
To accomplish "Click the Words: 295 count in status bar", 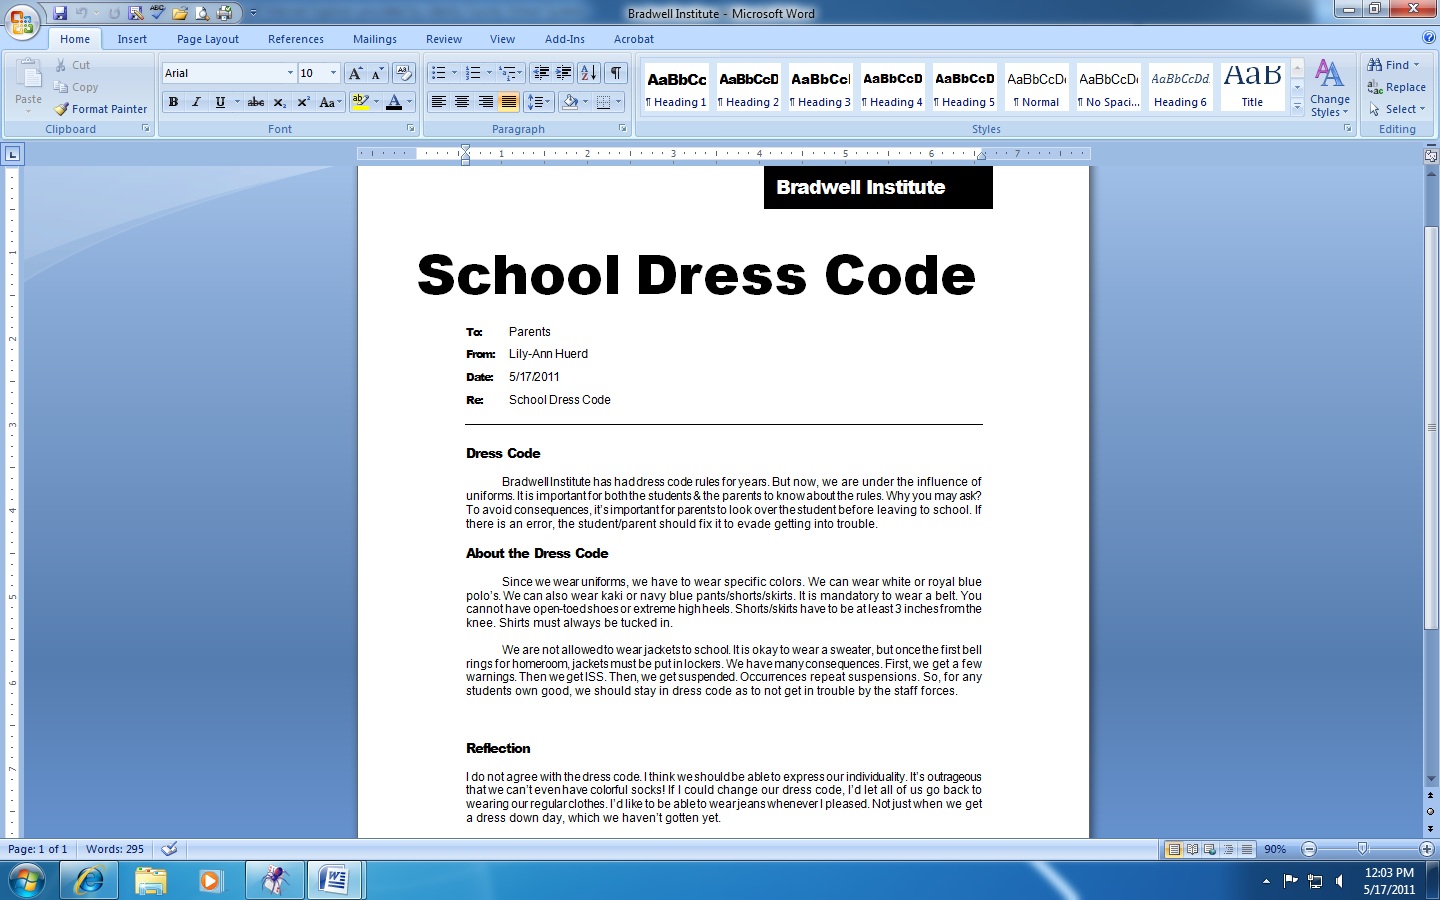I will 113,849.
